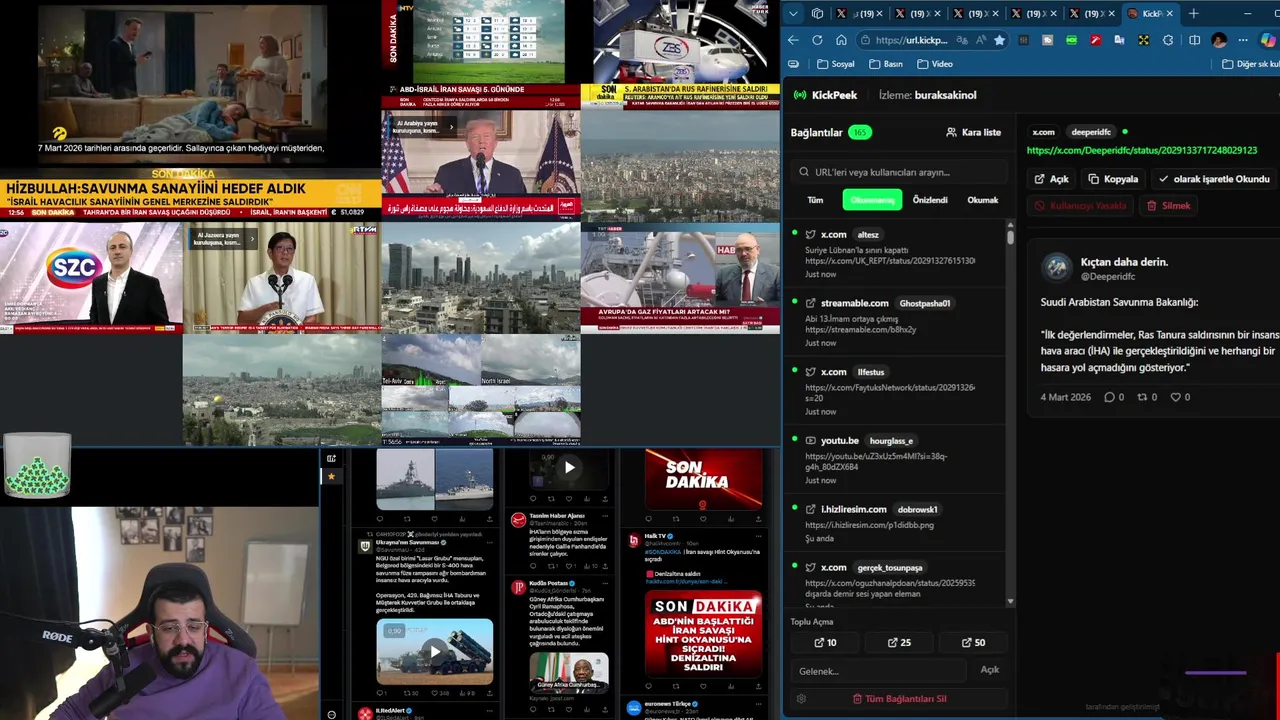
Task: Click the Silmek delete button
Action: (x=1168, y=205)
